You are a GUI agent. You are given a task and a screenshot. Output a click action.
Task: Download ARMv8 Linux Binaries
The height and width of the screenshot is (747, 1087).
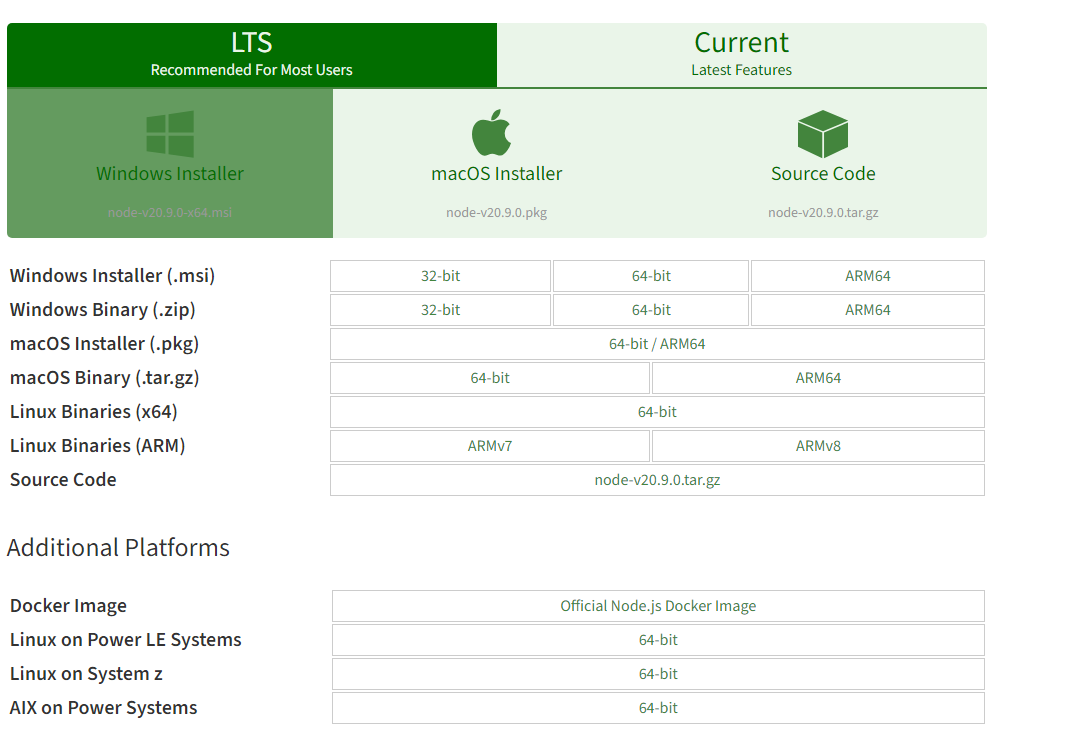pos(818,446)
